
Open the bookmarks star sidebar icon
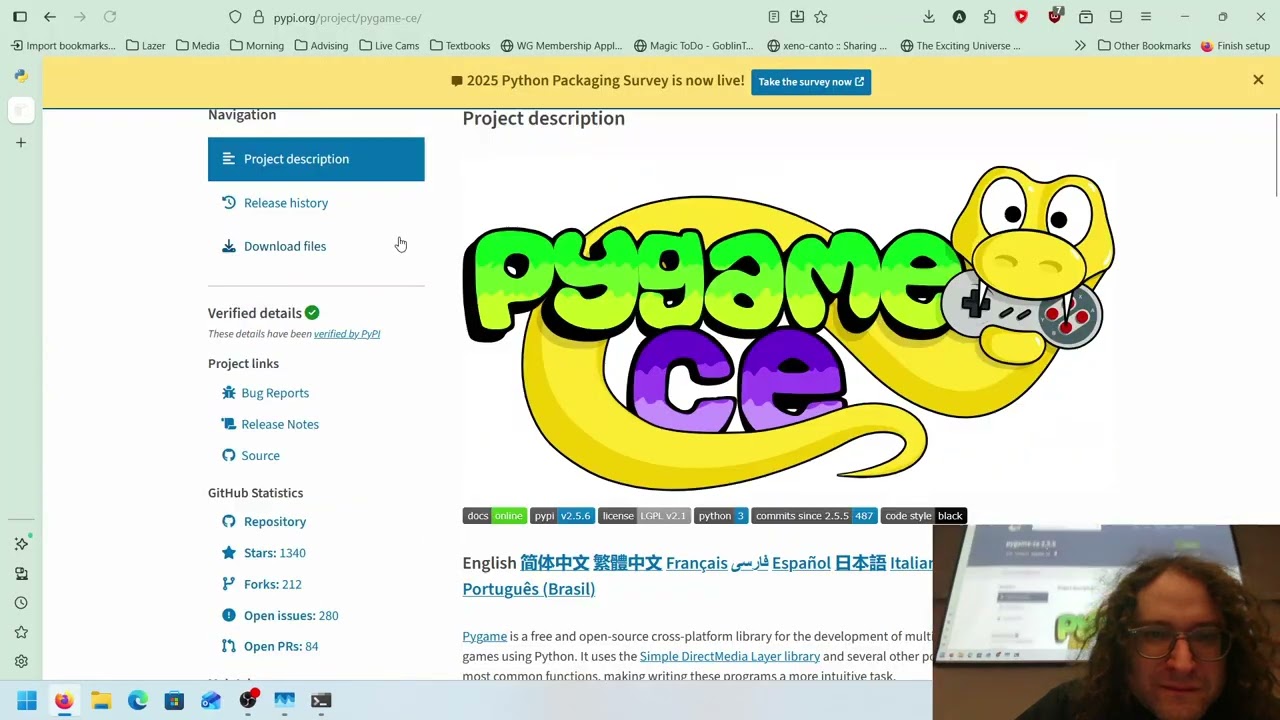click(21, 632)
